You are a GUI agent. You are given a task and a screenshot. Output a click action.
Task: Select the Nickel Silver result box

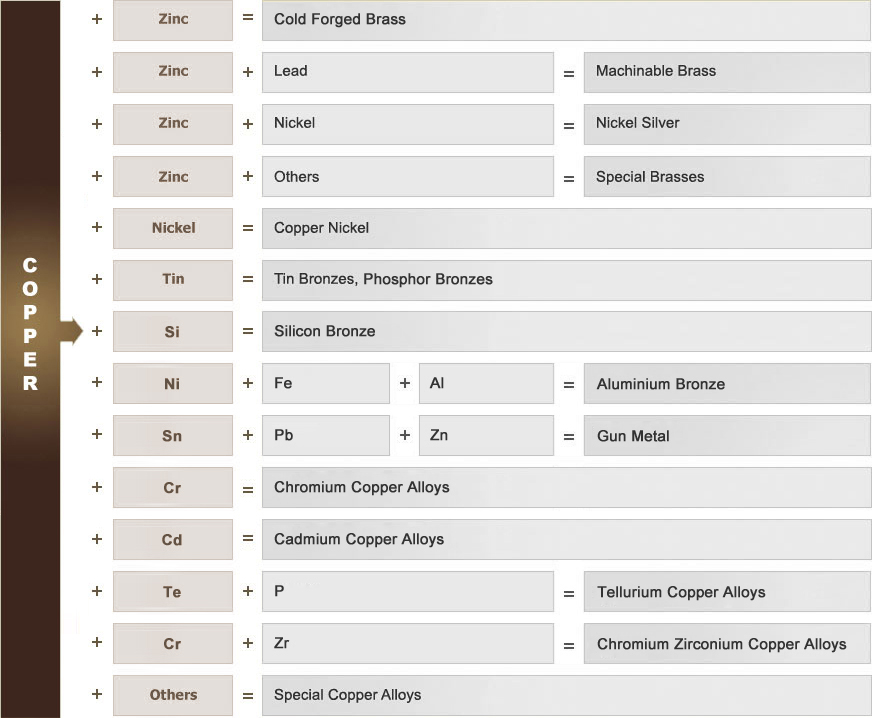pos(727,124)
